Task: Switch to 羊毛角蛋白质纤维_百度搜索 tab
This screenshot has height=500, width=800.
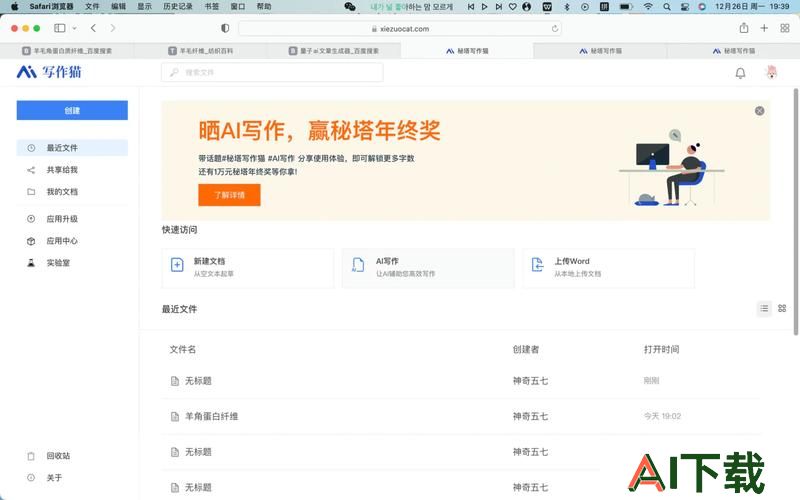Action: click(x=67, y=51)
